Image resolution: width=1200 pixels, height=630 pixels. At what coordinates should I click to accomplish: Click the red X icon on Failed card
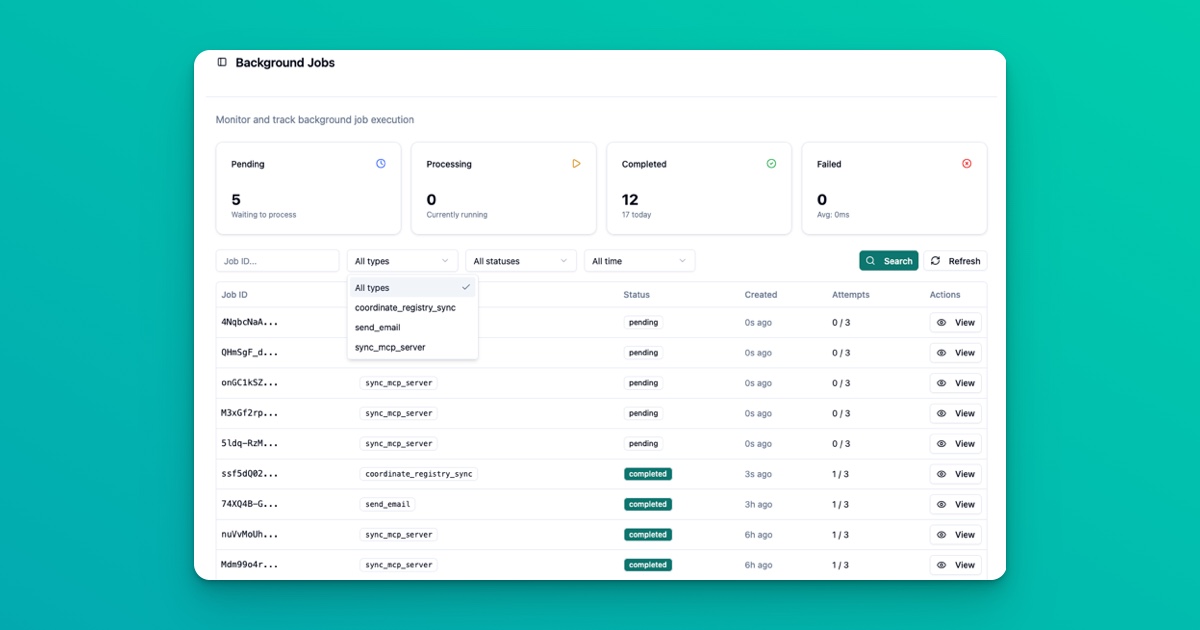tap(966, 163)
